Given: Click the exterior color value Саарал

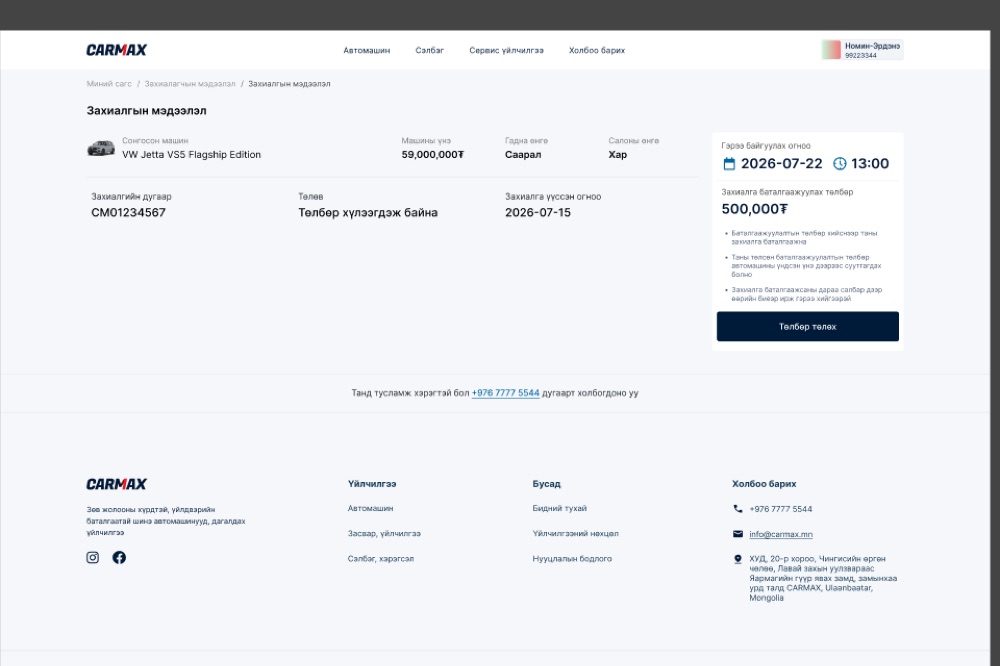Looking at the screenshot, I should (x=523, y=154).
